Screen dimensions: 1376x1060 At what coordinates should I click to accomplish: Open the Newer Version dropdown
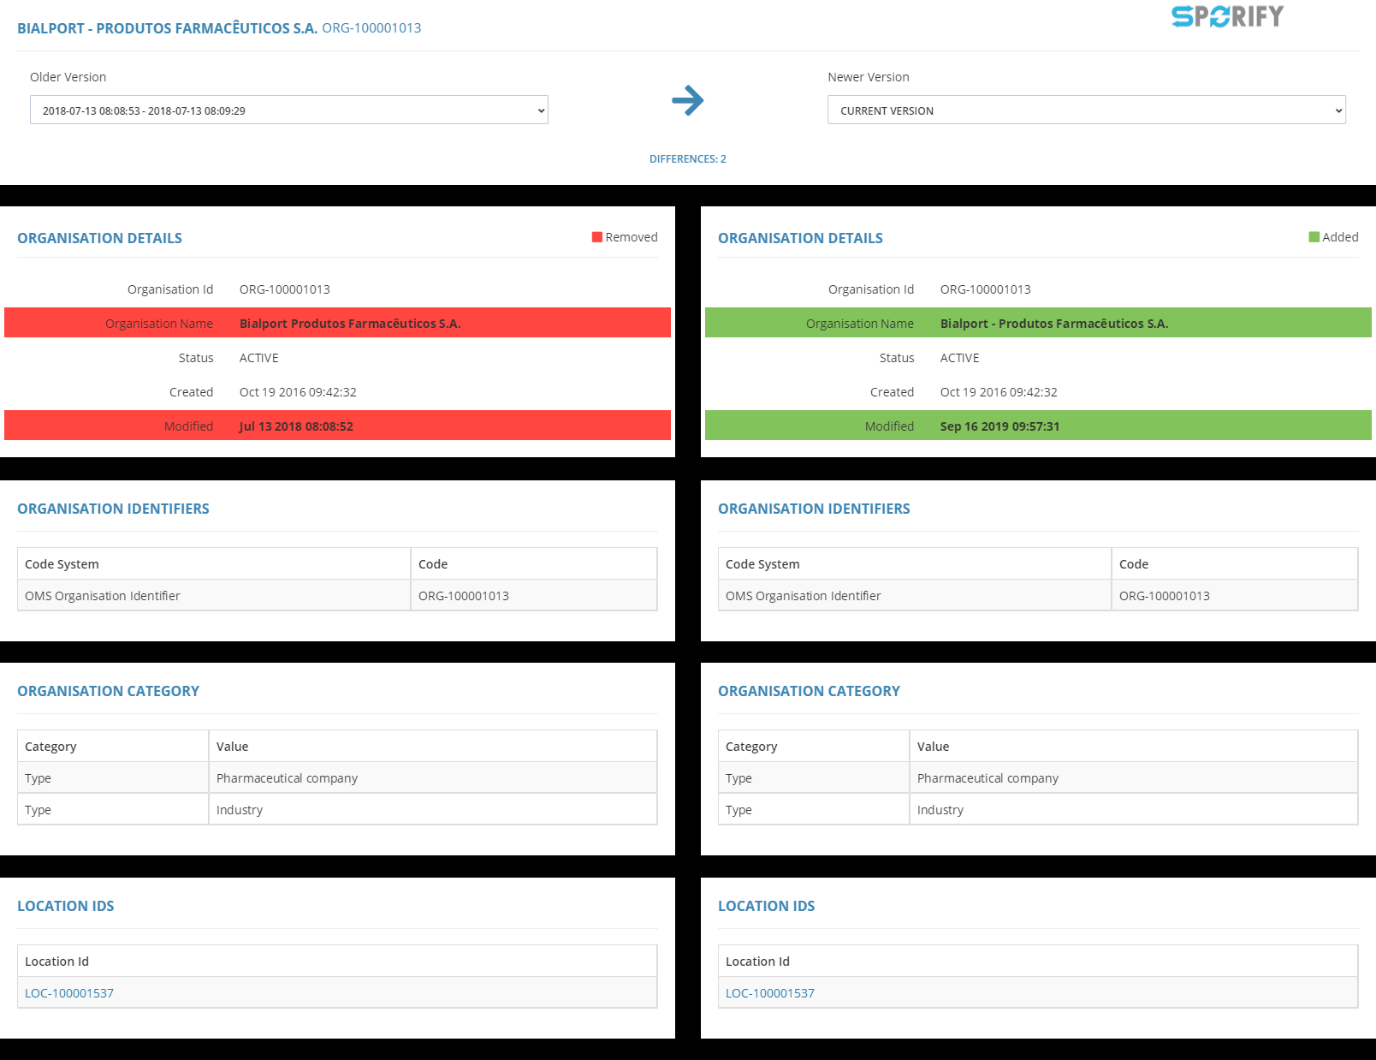tap(1086, 110)
